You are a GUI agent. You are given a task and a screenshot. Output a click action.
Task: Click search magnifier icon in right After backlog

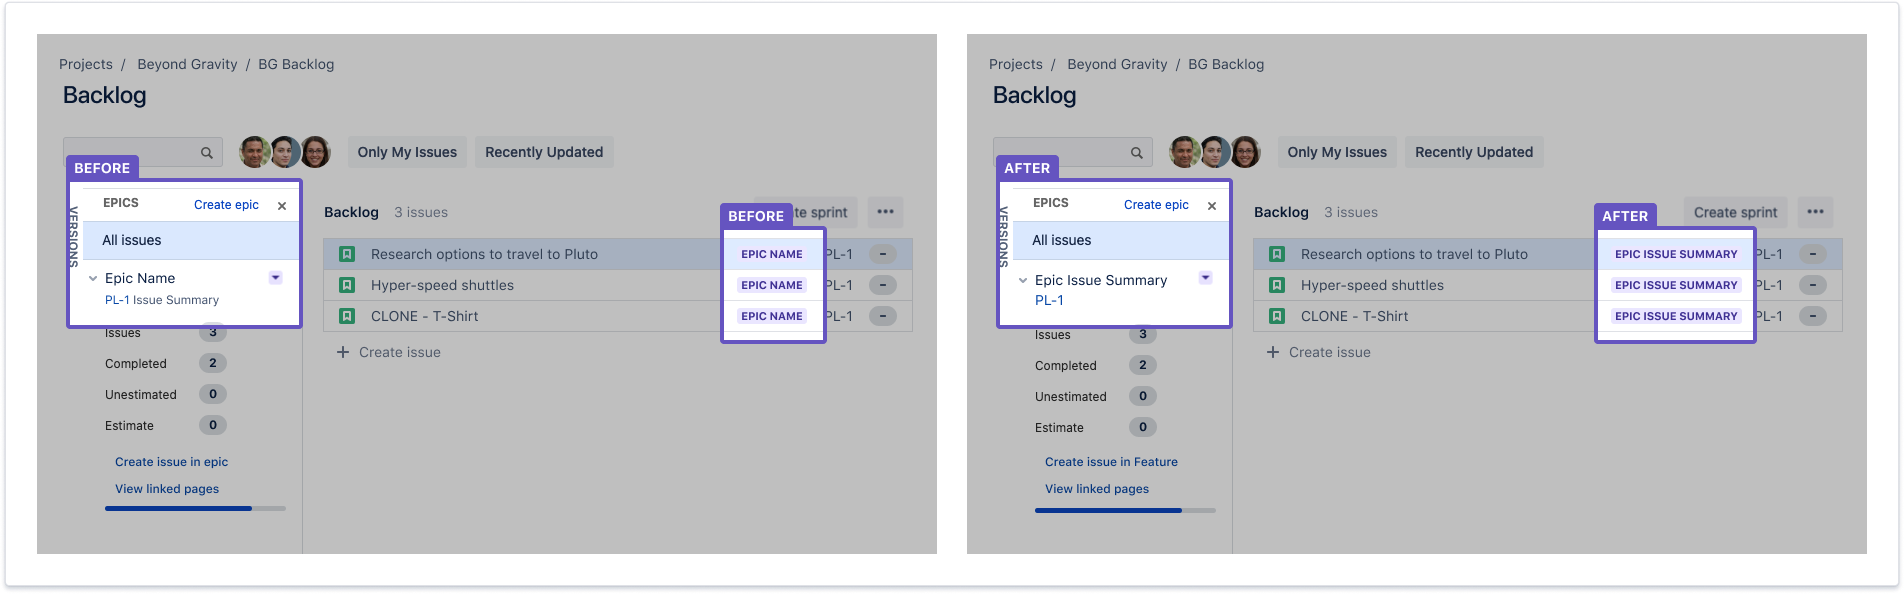pyautogui.click(x=1136, y=153)
